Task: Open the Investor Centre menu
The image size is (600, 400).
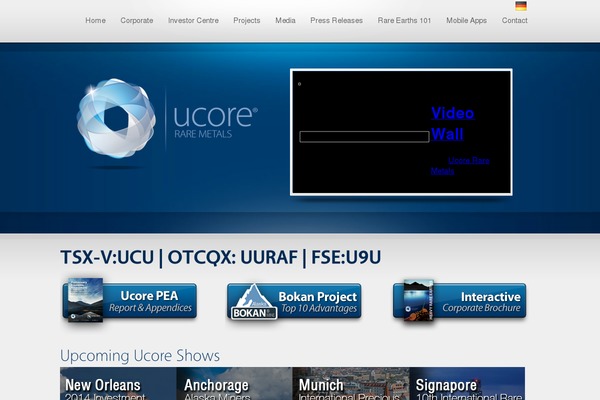Action: click(193, 21)
